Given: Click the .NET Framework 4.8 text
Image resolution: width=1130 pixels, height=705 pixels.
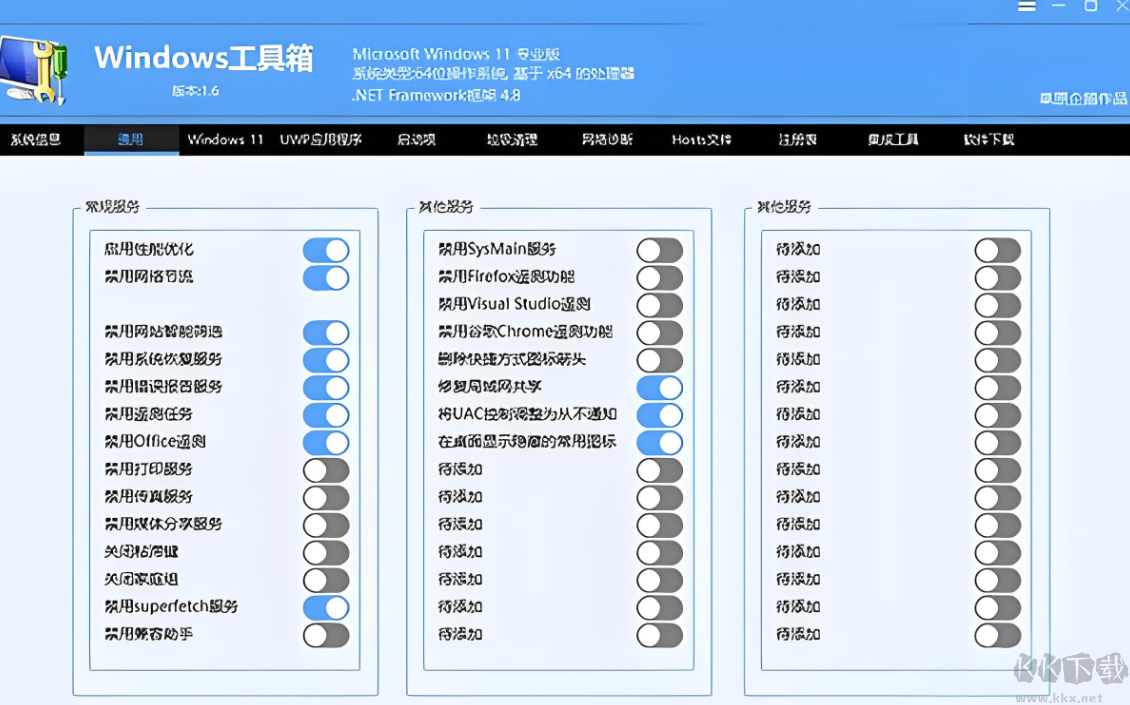Looking at the screenshot, I should tap(436, 94).
